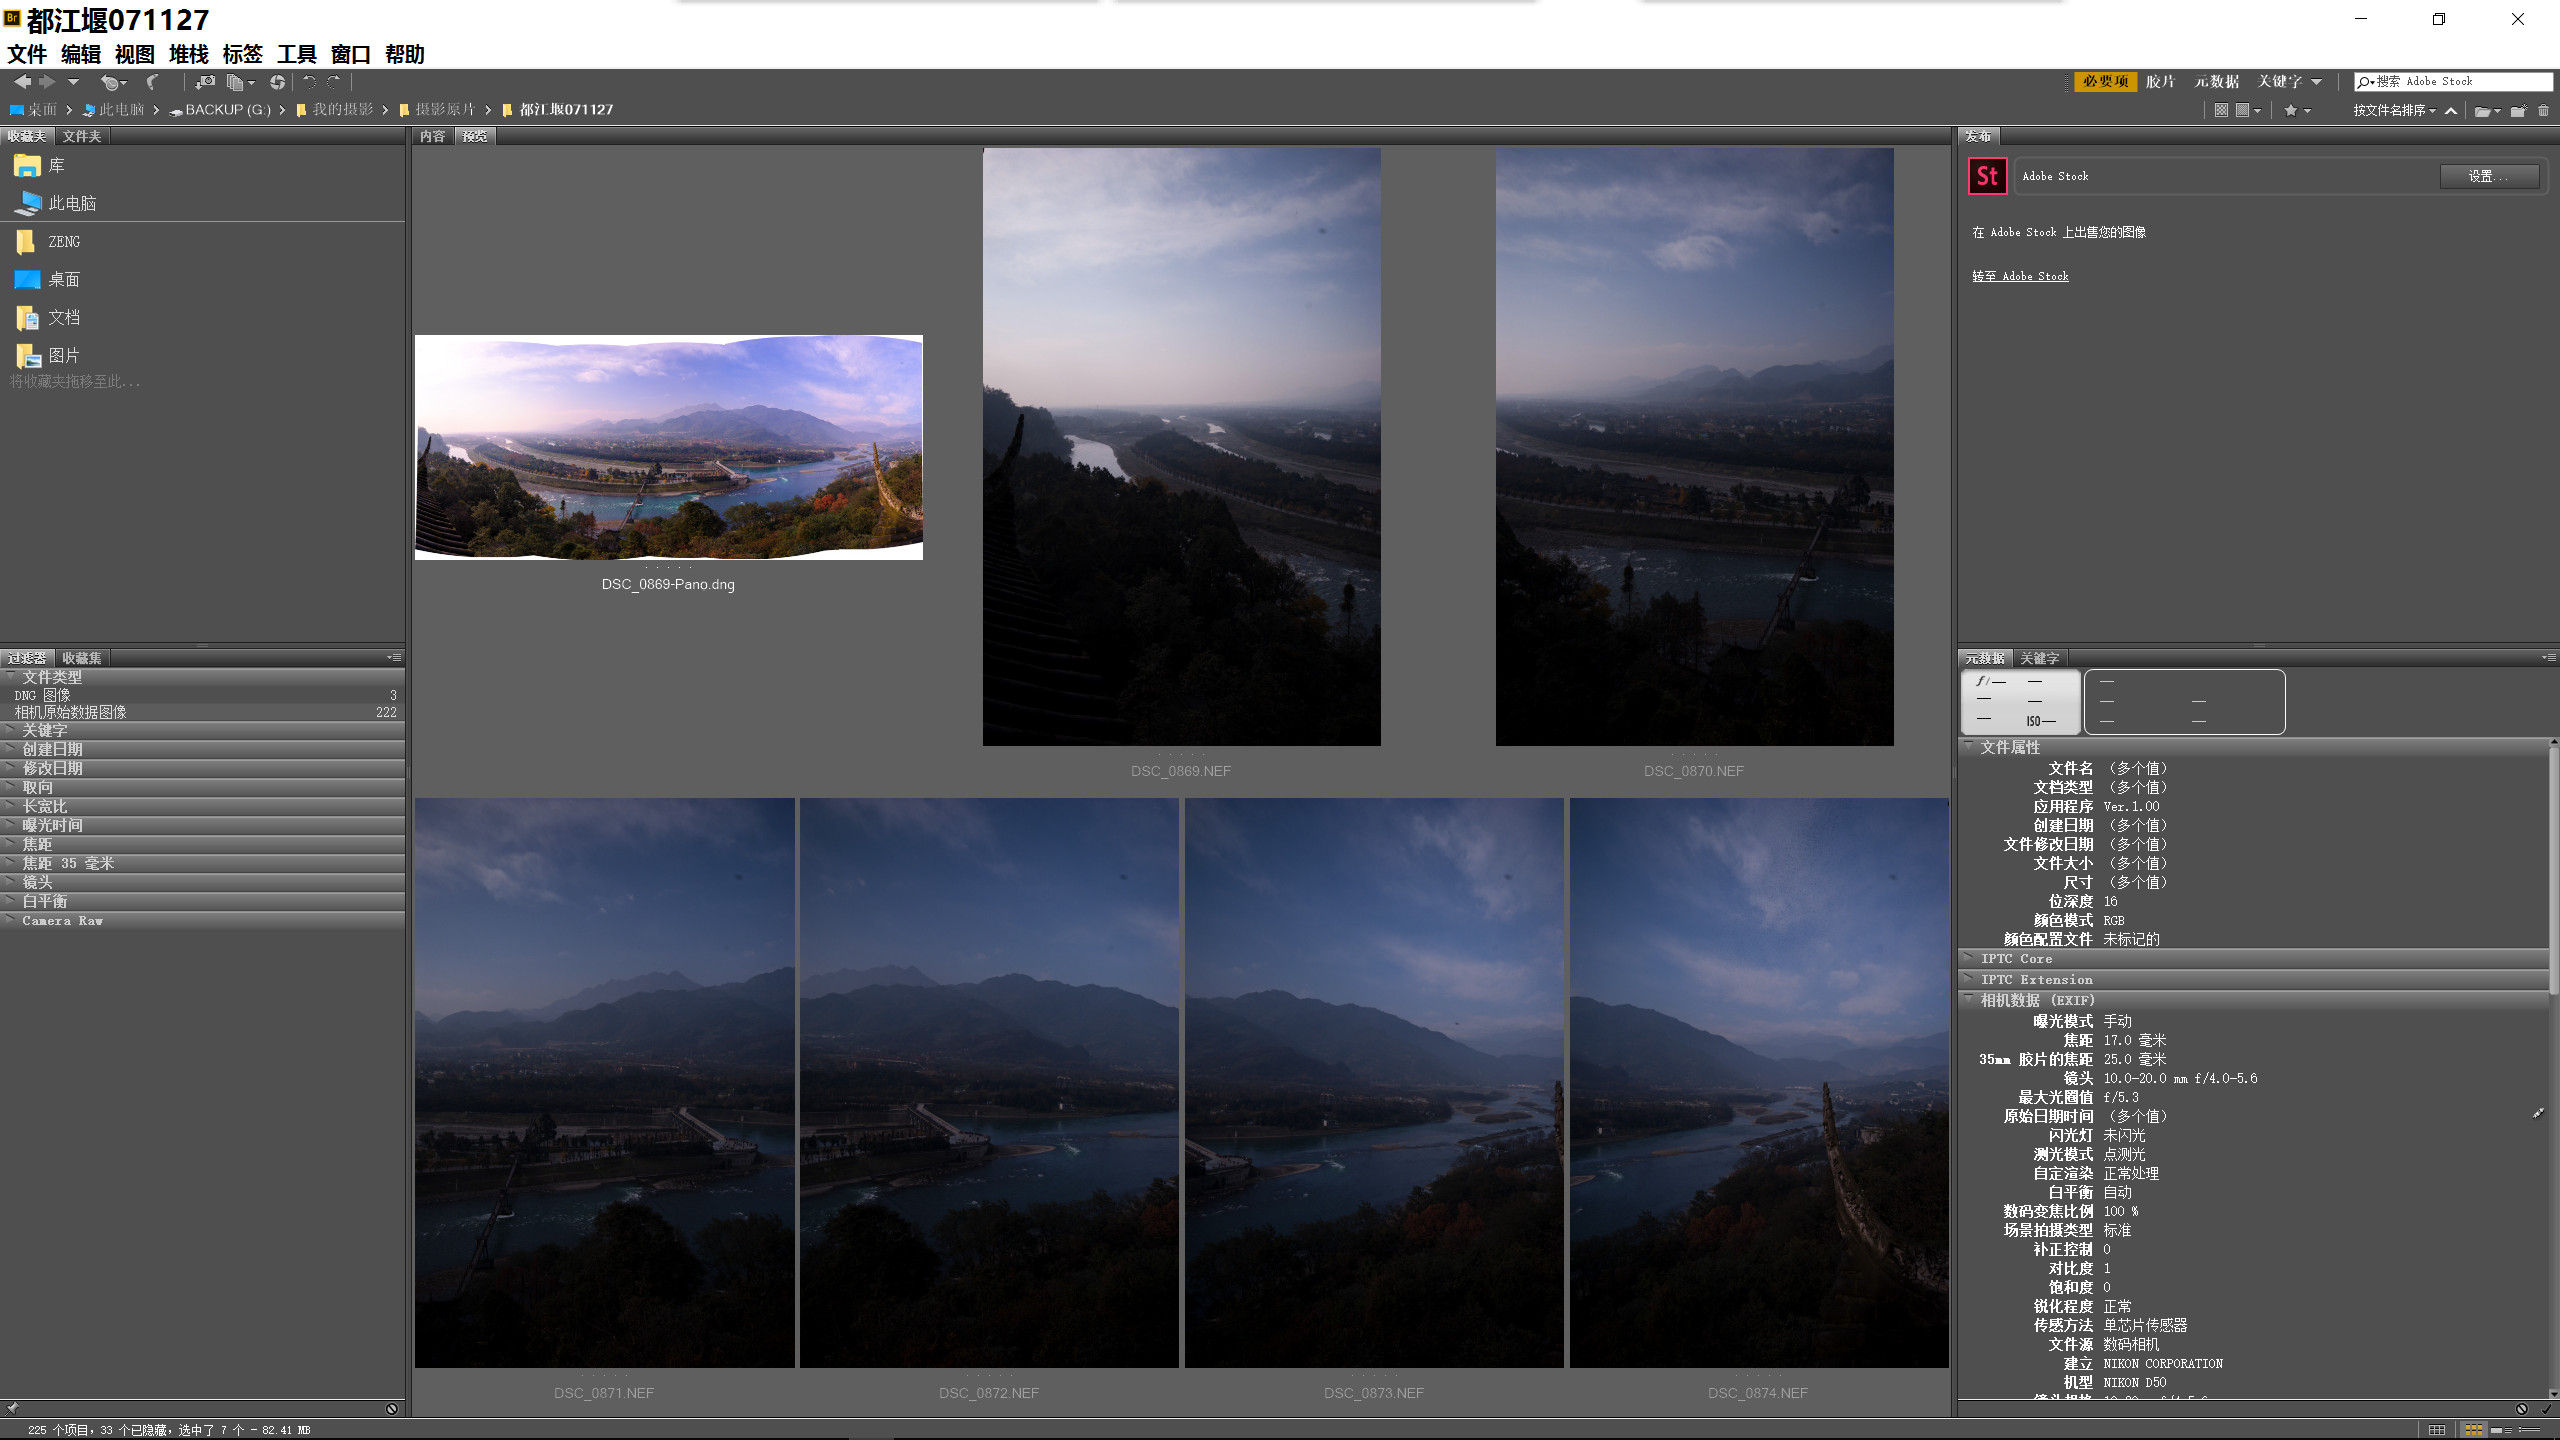Toggle lock thumbnail grid
This screenshot has width=2560, height=1440.
click(2437, 1430)
